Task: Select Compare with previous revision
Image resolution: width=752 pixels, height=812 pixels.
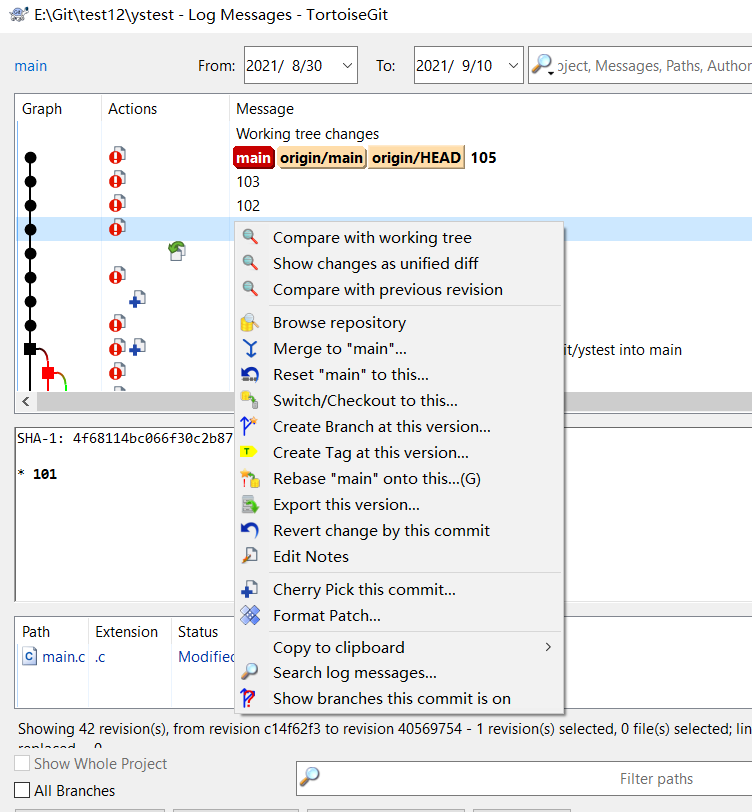Action: click(x=399, y=289)
